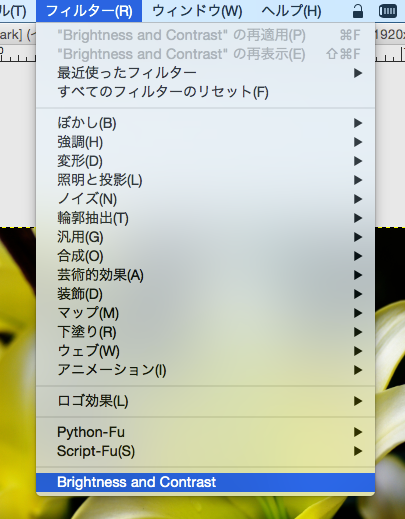Expand the Script-Fu(S) submenu

click(x=205, y=451)
